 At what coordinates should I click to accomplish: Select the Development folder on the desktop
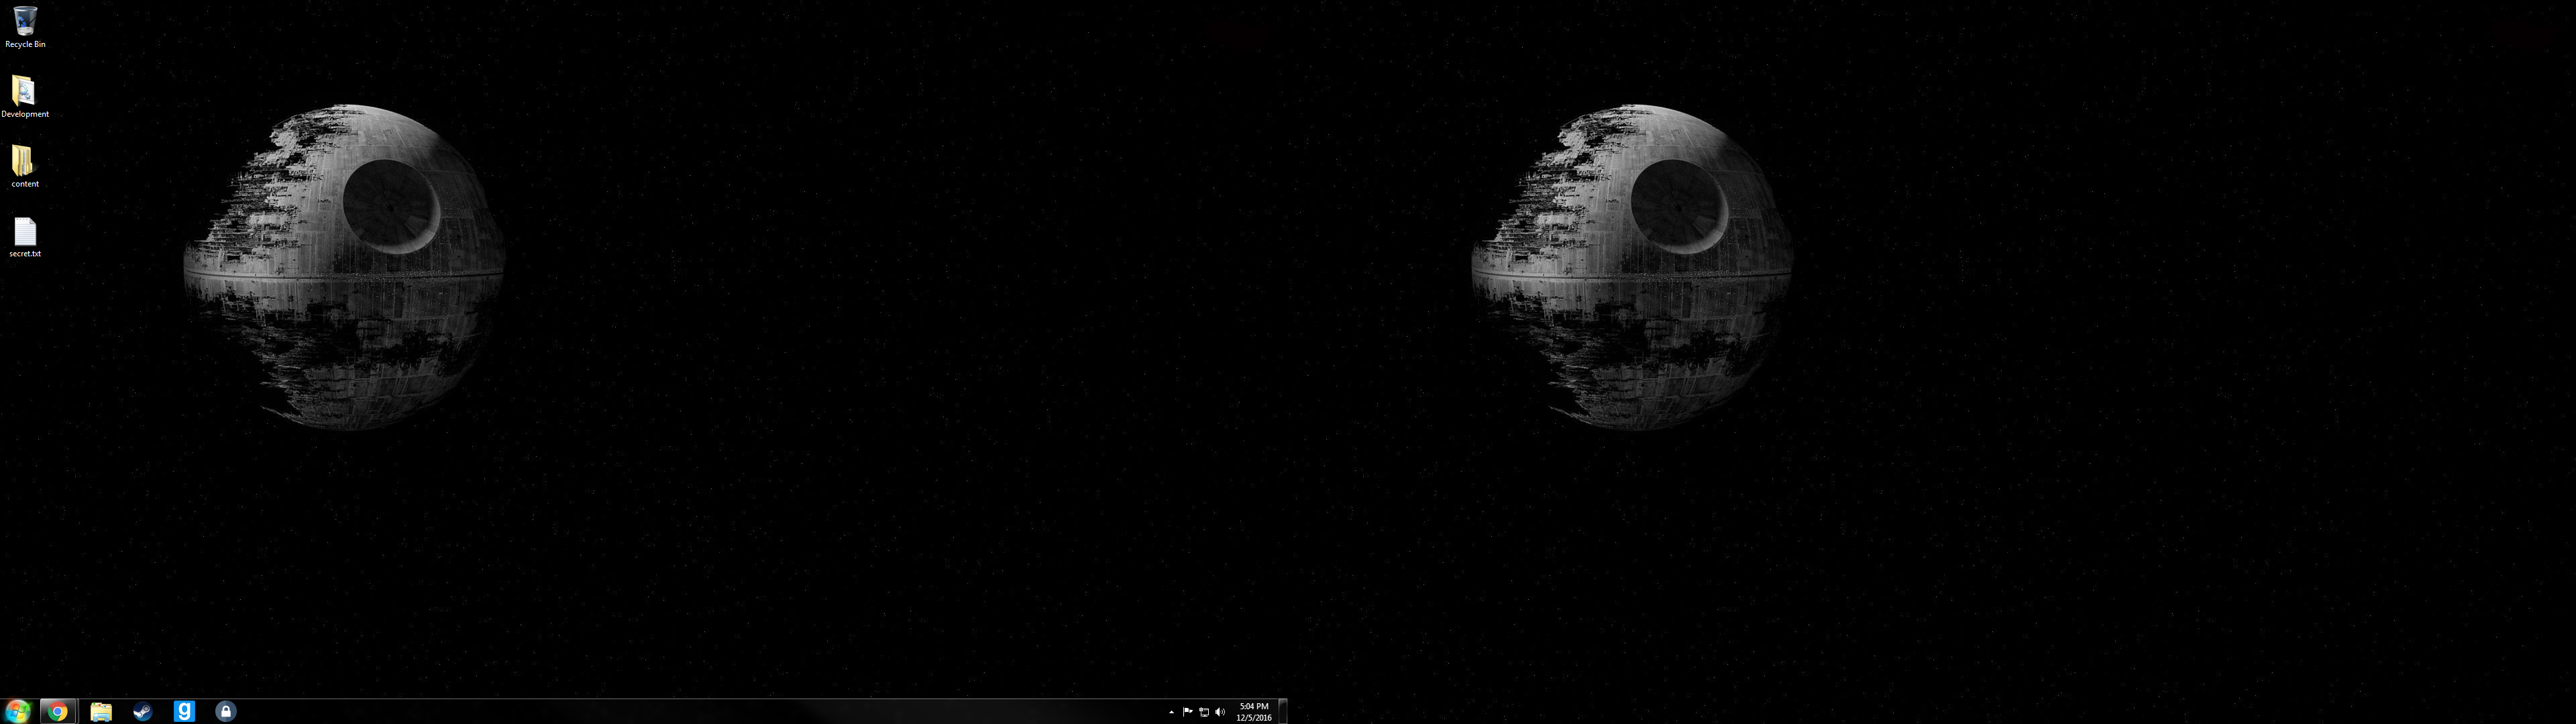pyautogui.click(x=25, y=97)
